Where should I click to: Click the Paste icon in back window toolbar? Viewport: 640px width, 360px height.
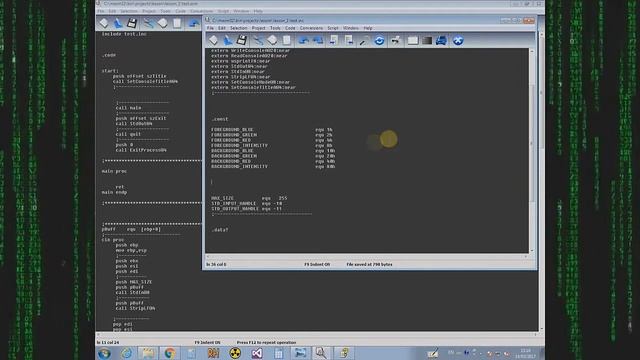click(x=177, y=23)
